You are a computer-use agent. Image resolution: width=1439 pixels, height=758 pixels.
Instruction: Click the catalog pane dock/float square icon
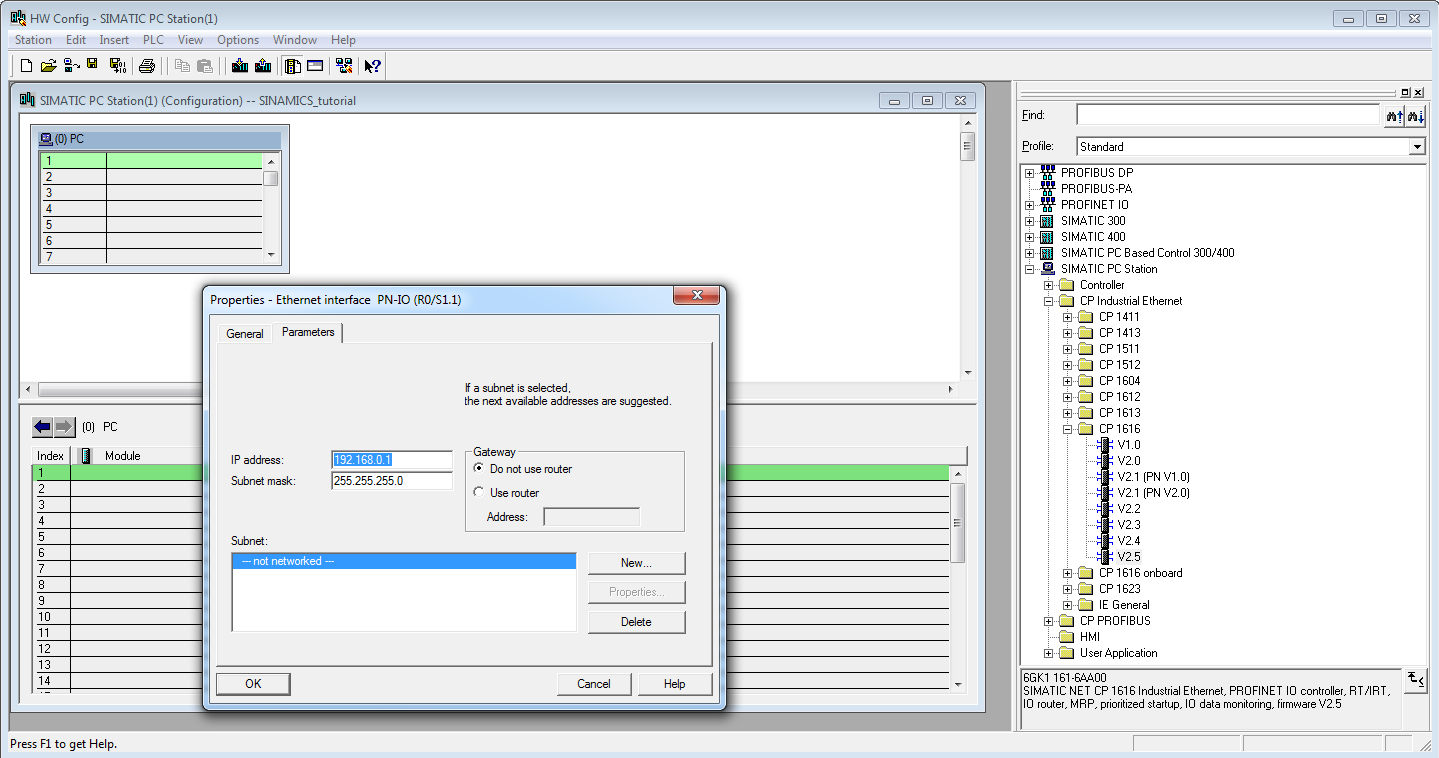(x=1406, y=92)
